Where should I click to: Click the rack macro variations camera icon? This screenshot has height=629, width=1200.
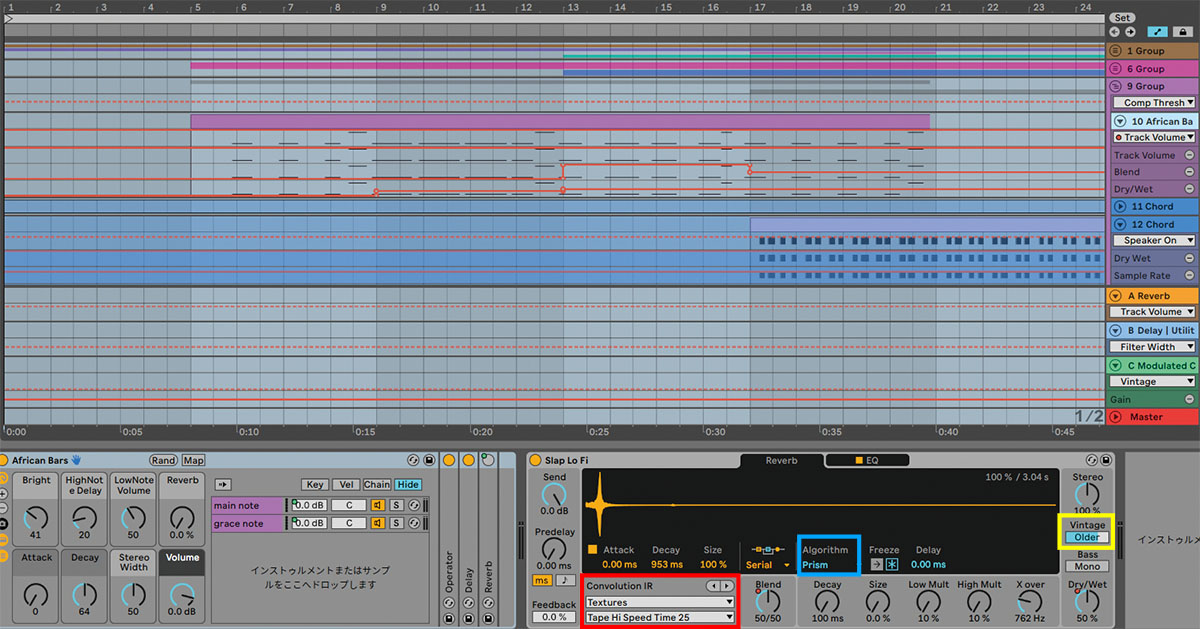[x=4, y=523]
